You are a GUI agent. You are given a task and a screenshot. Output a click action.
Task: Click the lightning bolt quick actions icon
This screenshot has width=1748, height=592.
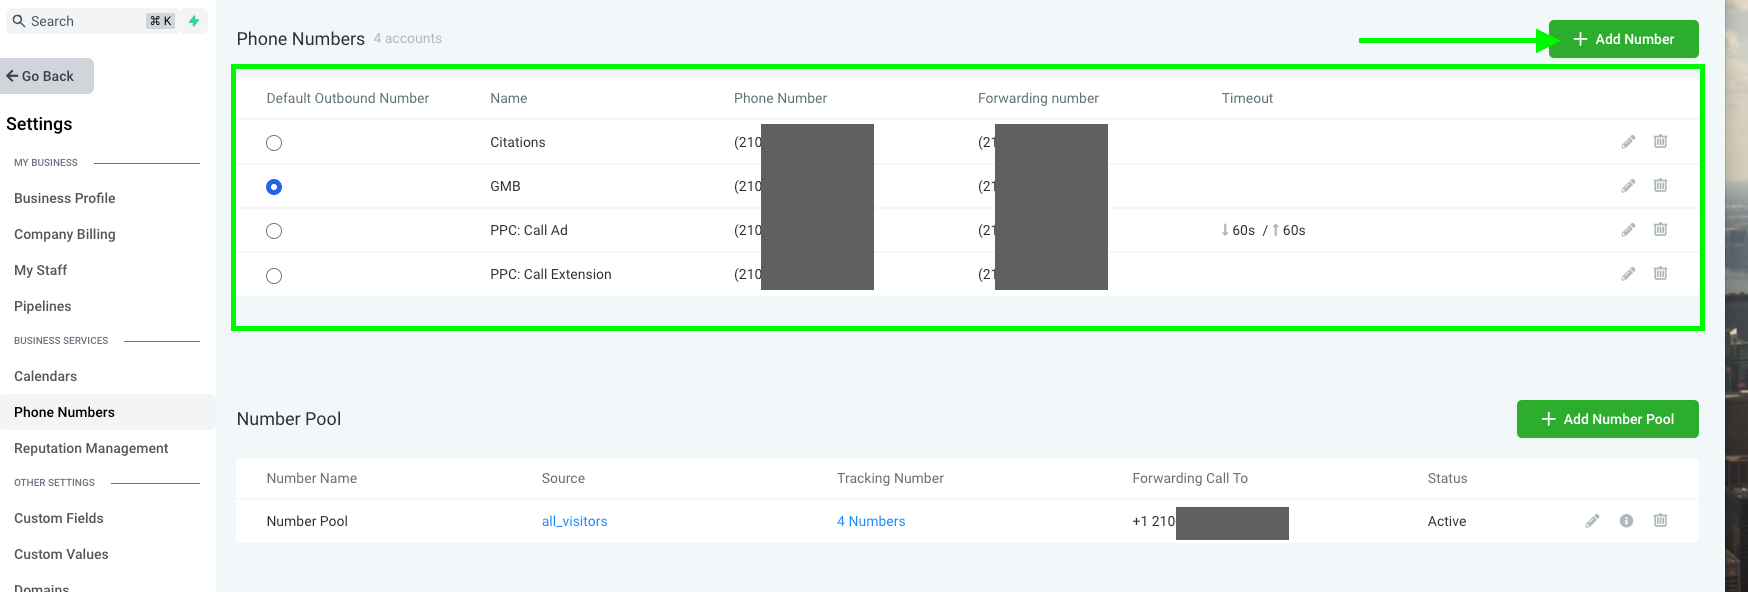click(x=194, y=21)
